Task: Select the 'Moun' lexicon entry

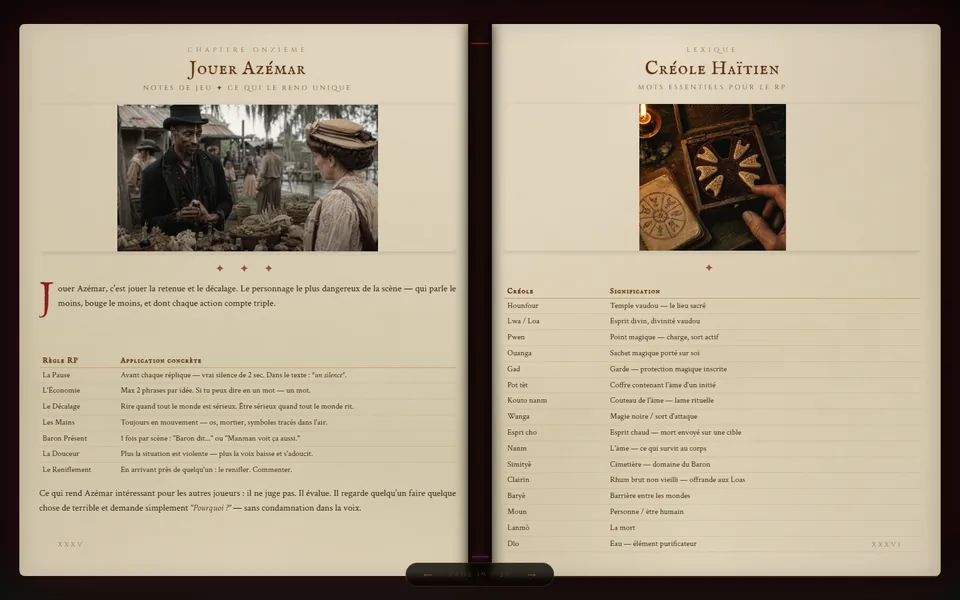Action: pos(712,512)
